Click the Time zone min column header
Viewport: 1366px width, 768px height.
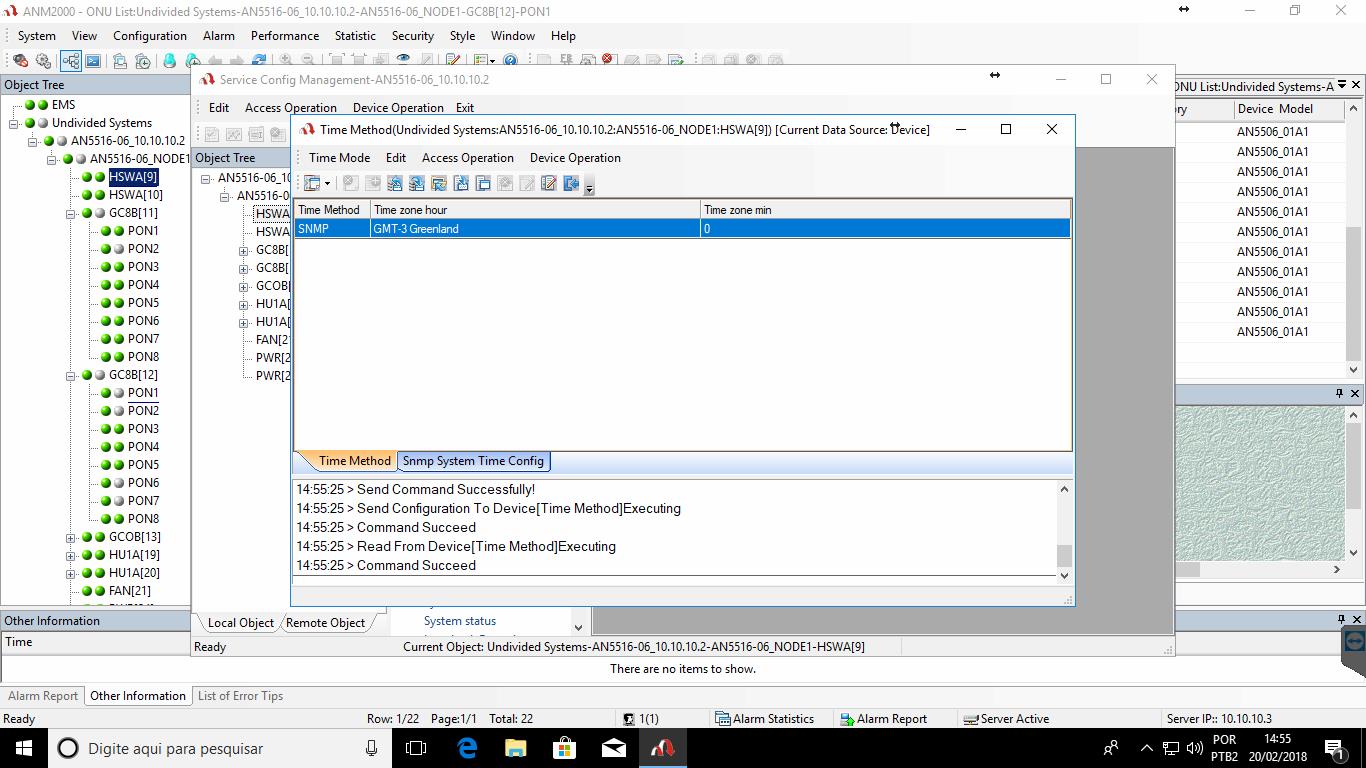coord(885,210)
